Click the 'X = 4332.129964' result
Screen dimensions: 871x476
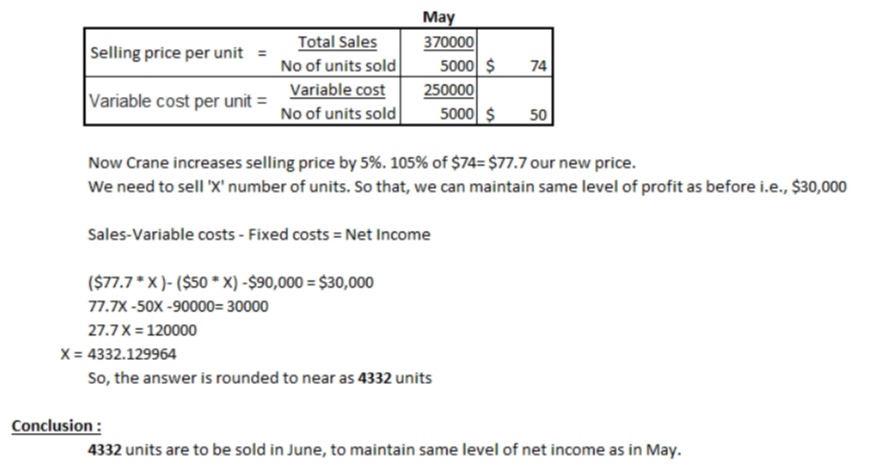[x=123, y=354]
